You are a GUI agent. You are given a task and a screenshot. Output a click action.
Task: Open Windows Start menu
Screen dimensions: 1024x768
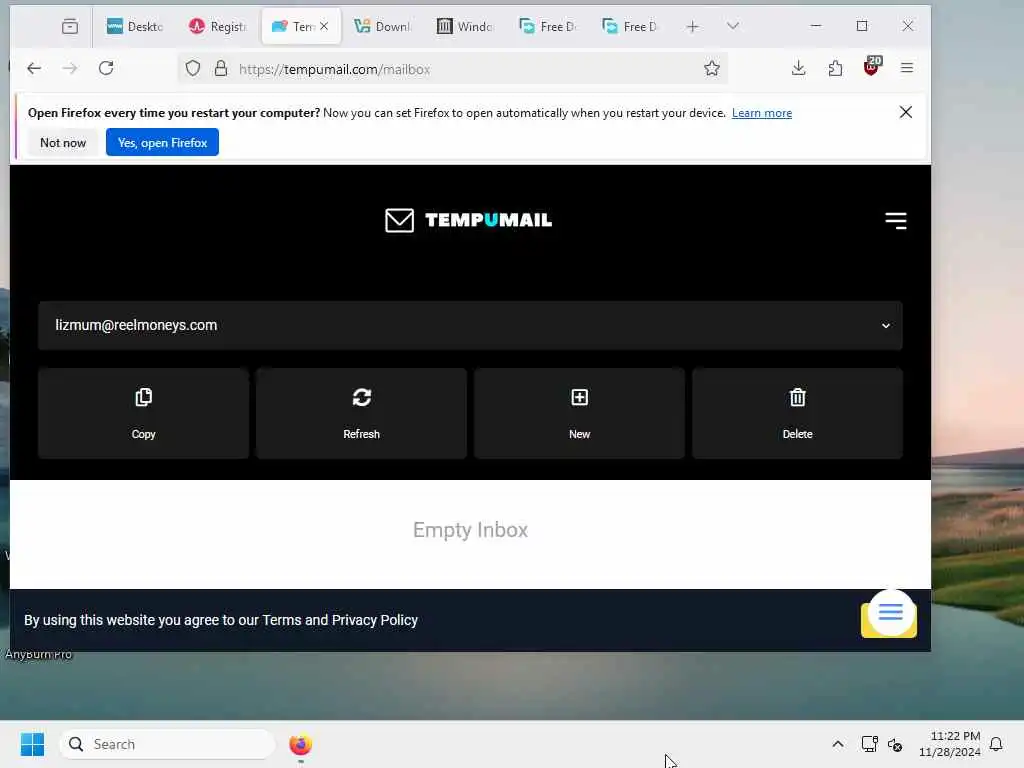32,744
